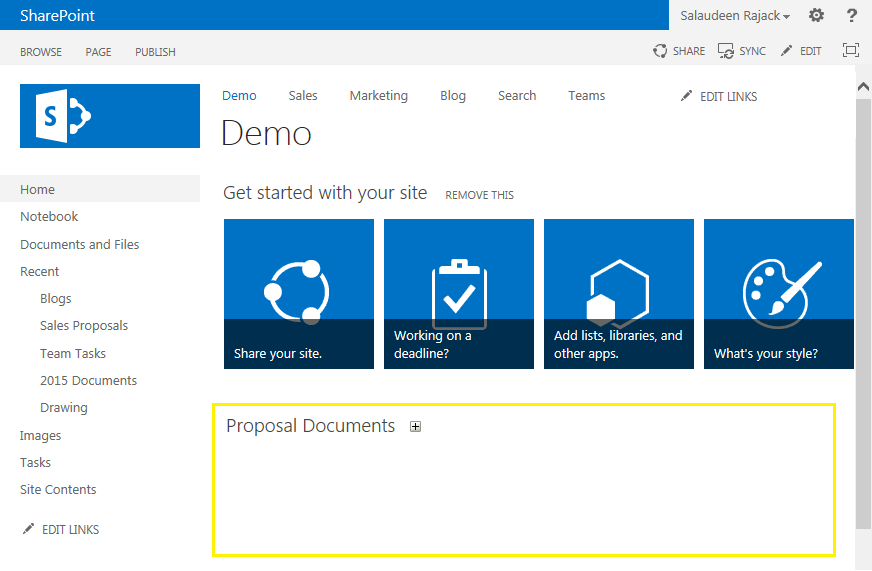Open Documents and Files link
Viewport: 872px width, 571px height.
tap(80, 245)
